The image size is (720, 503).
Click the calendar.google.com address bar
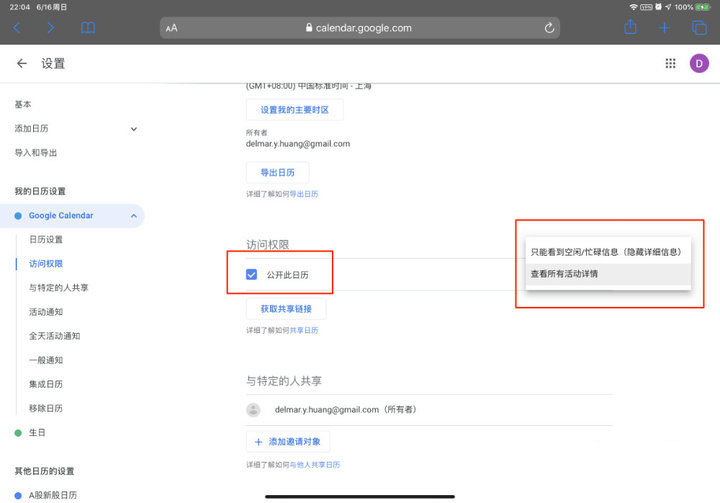click(x=360, y=28)
